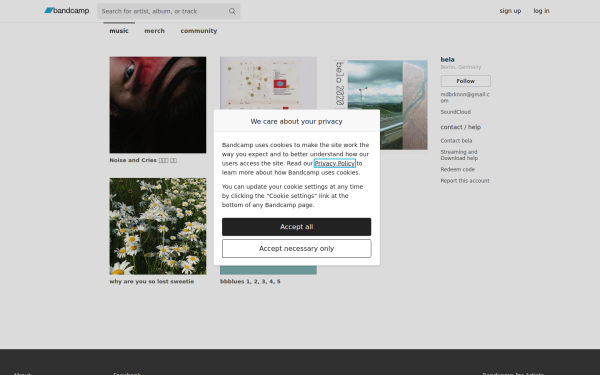Open the diagram-style album cover with red box
The width and height of the screenshot is (600, 375).
pos(268,83)
